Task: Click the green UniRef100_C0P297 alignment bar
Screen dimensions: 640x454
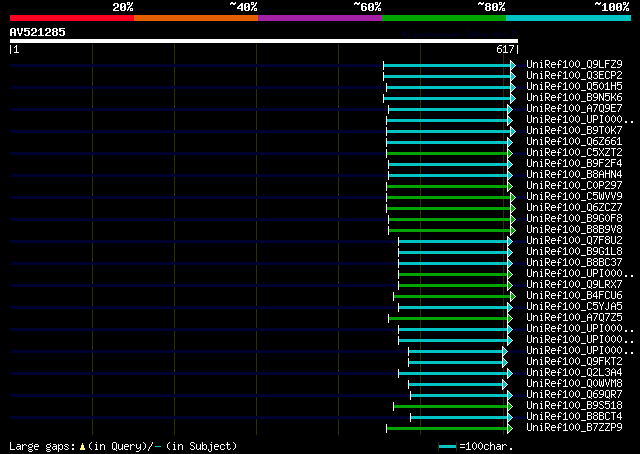Action: 447,187
